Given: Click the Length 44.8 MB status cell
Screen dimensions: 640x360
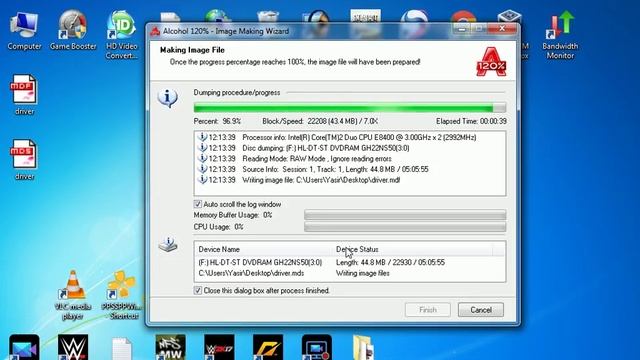Looking at the screenshot, I should point(390,262).
